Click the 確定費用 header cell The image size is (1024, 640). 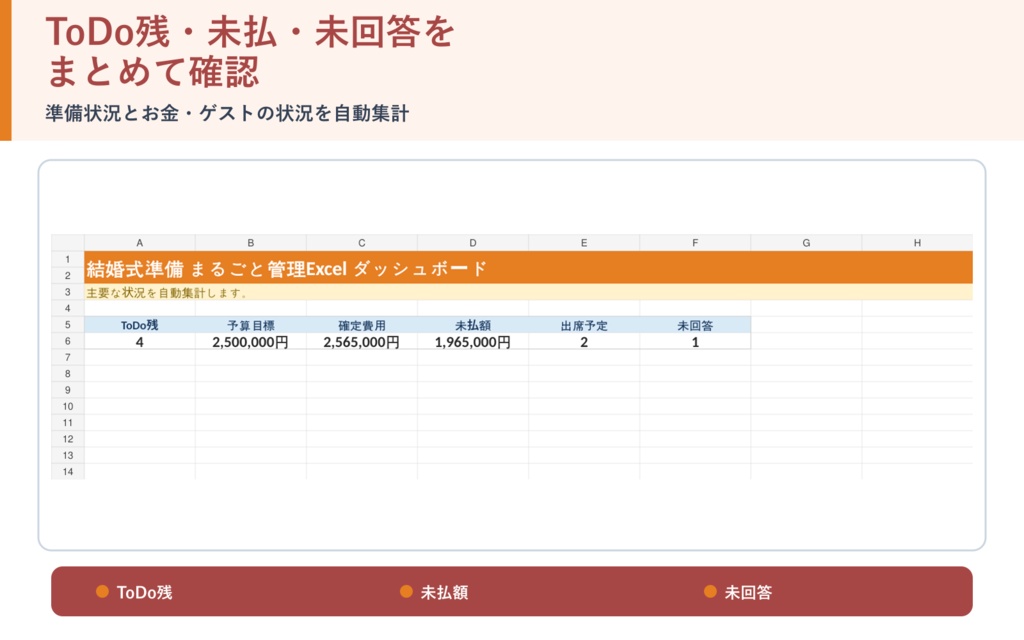point(362,325)
